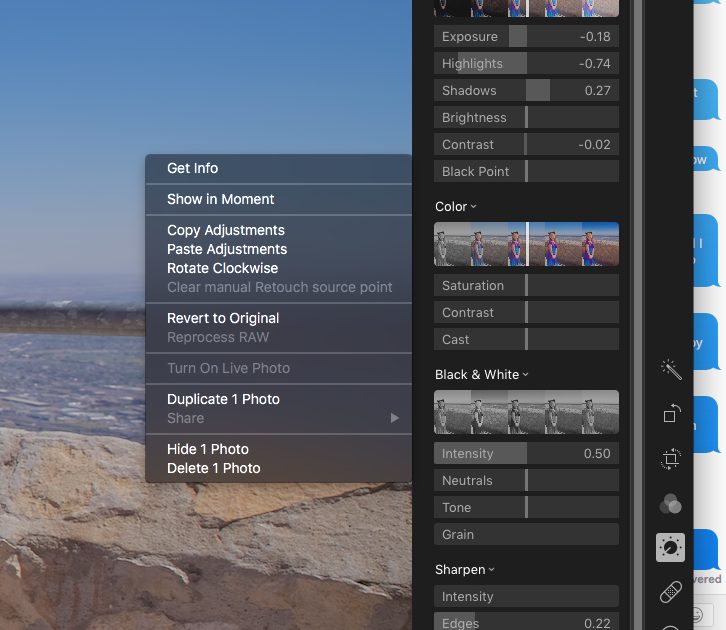Click the Exposure slider
The width and height of the screenshot is (726, 630).
[x=526, y=36]
